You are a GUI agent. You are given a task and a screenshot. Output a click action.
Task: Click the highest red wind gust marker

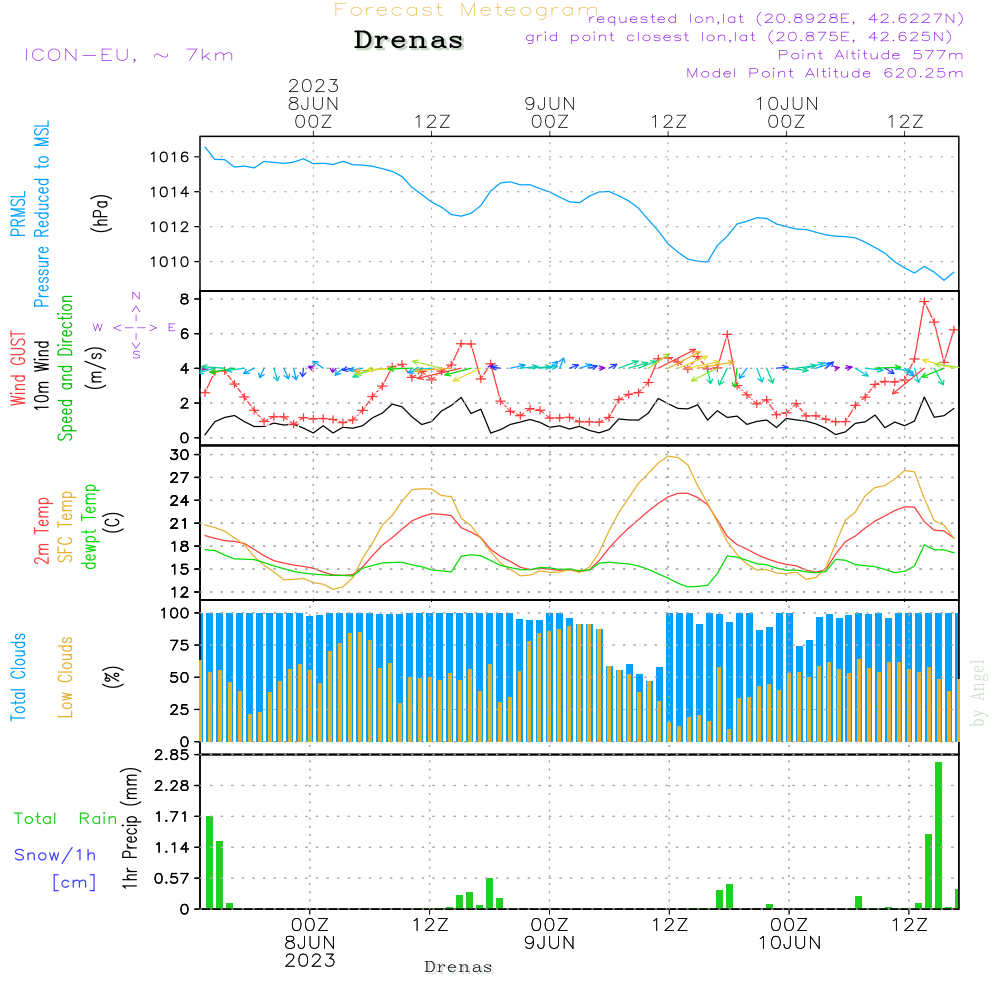(925, 301)
